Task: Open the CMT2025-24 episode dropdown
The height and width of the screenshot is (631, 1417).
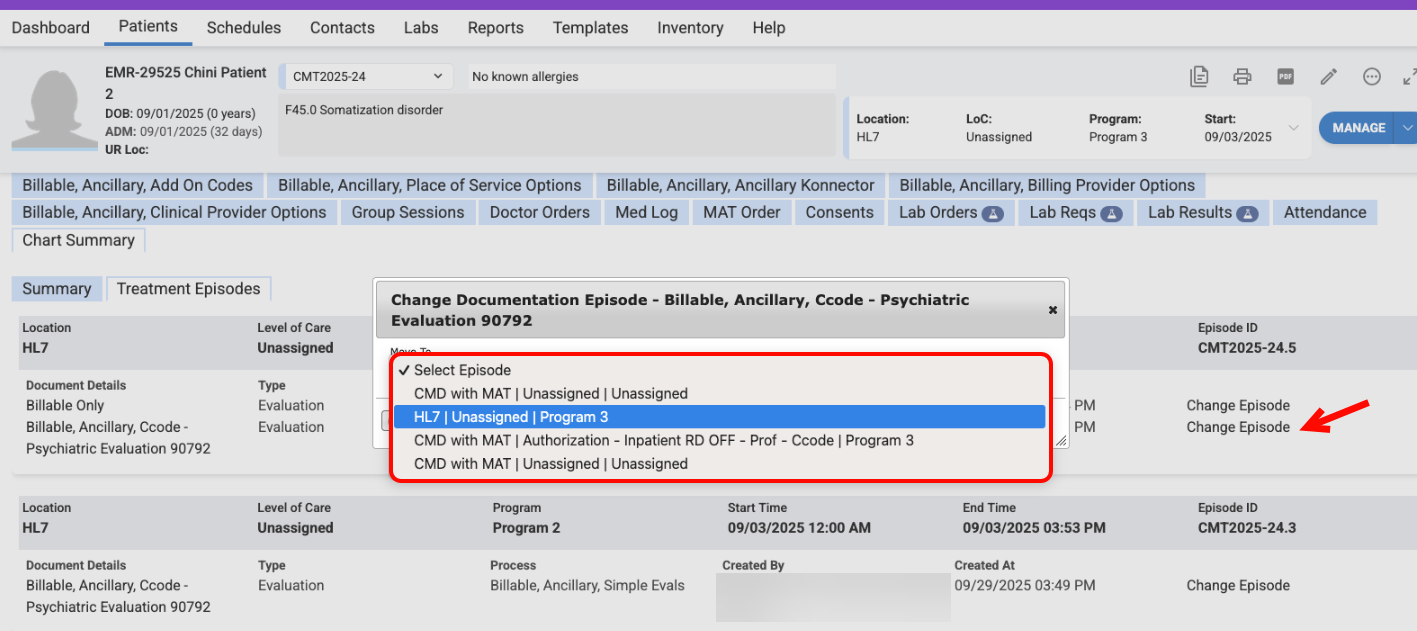Action: coord(365,77)
